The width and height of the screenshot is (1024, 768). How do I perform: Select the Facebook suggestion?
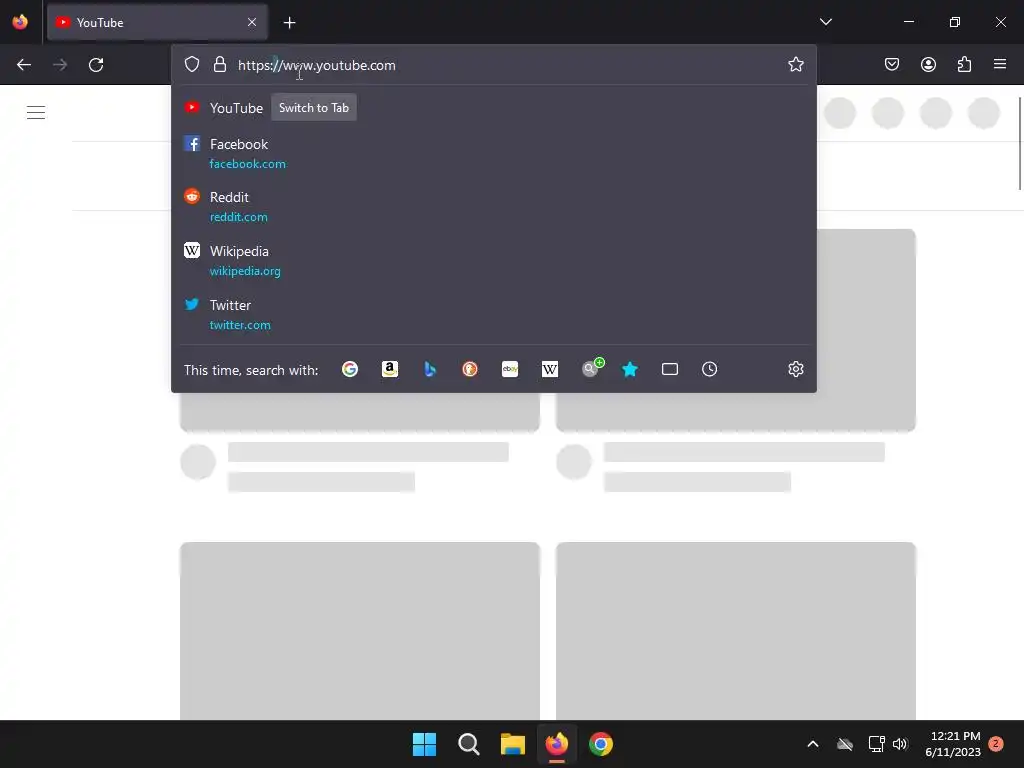click(x=494, y=153)
